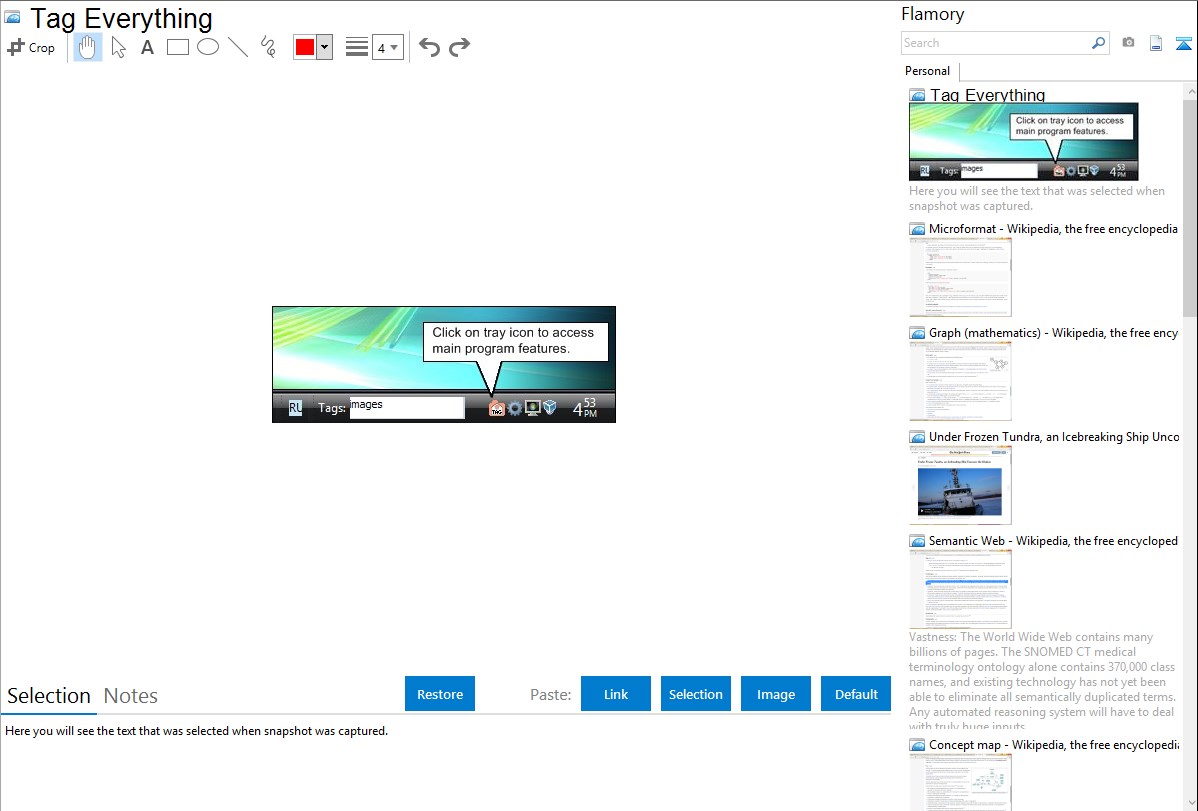Viewport: 1198px width, 811px height.
Task: Click the Paste Link button
Action: pyautogui.click(x=616, y=694)
